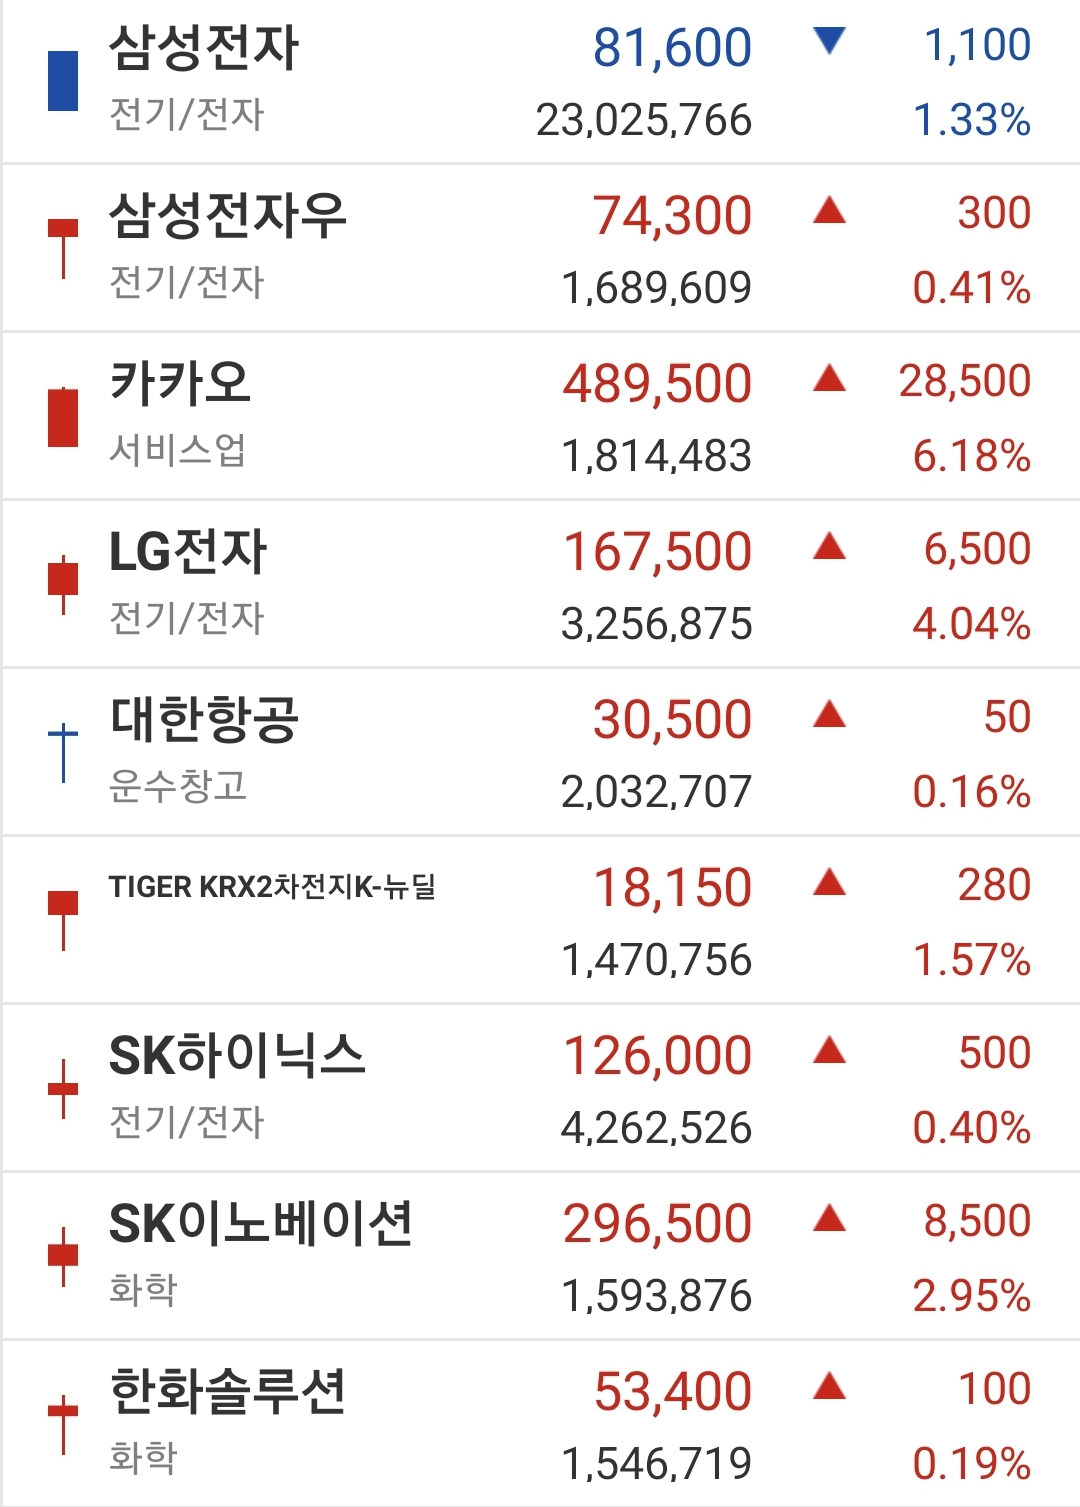
Task: Tap 한화솔루션 trading volume 1,546,719
Action: pos(657,1464)
